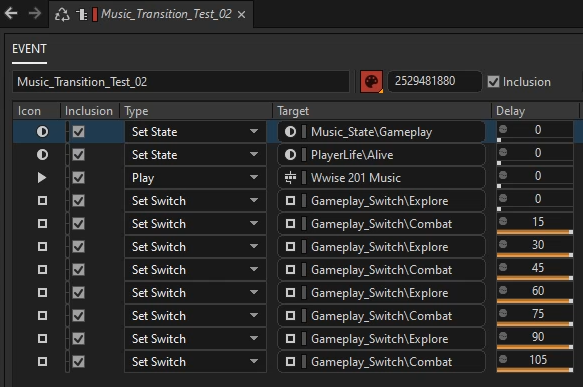Select the switch icon of the delay 90 Explore row
This screenshot has height=387, width=583.
pyautogui.click(x=42, y=339)
